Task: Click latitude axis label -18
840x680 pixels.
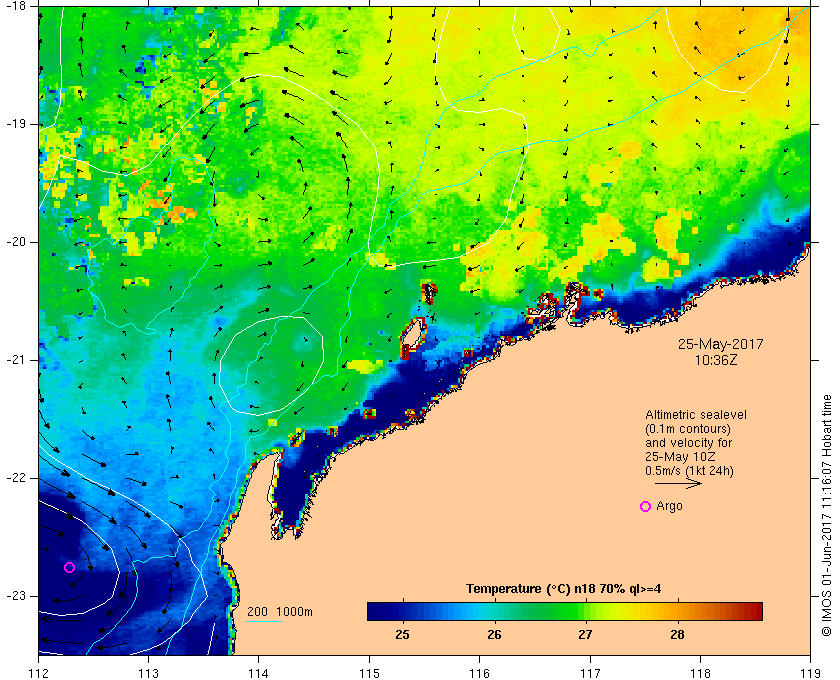Action: [x=15, y=6]
